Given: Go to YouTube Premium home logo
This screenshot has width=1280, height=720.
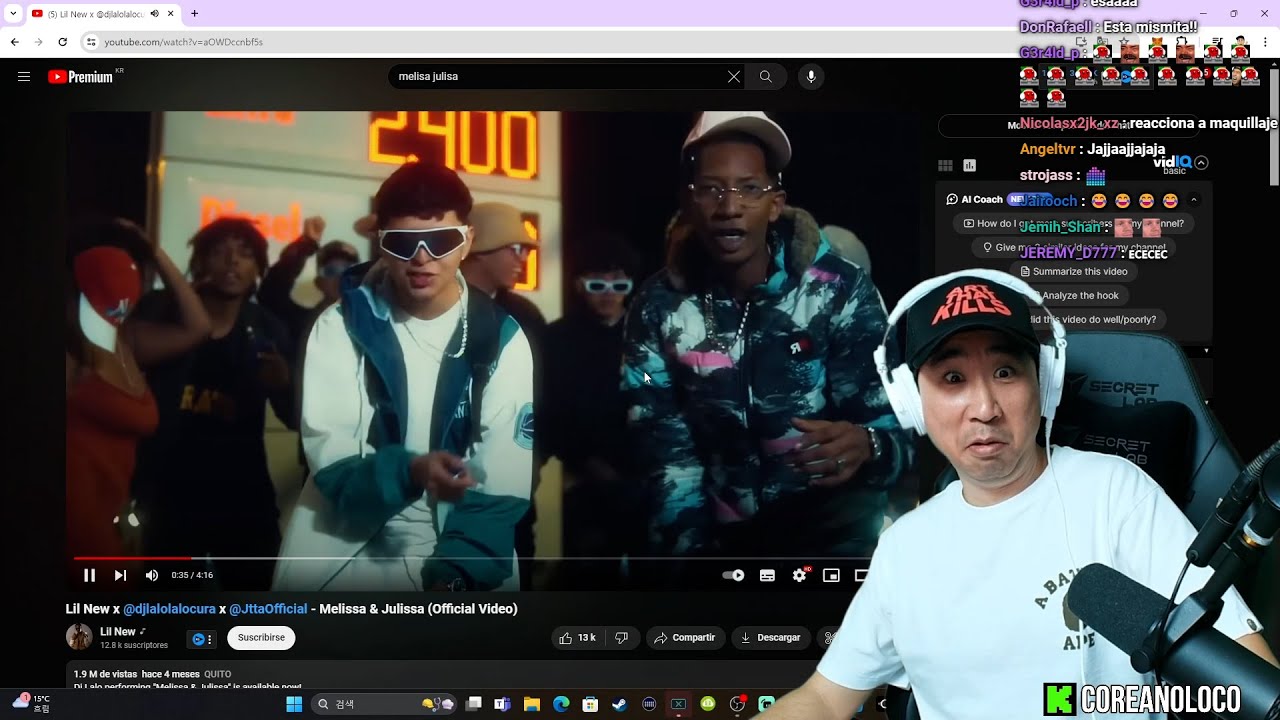Looking at the screenshot, I should click(x=80, y=76).
